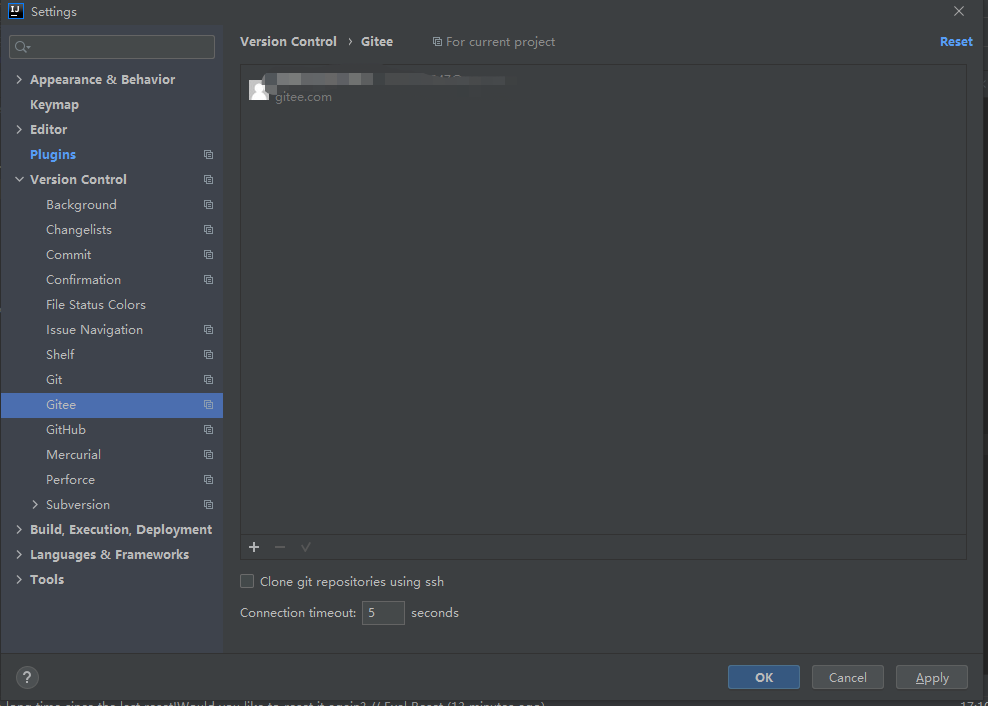Click the IntelliJ IDEA logo in title bar
Image resolution: width=988 pixels, height=706 pixels.
tap(16, 11)
